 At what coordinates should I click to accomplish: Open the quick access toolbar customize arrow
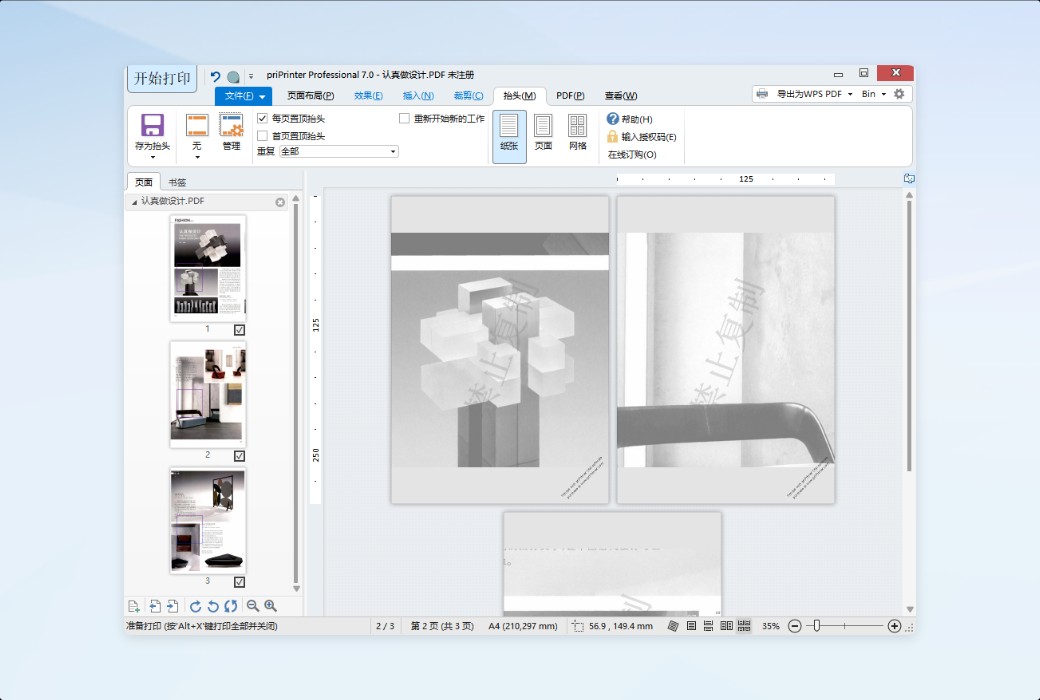250,77
